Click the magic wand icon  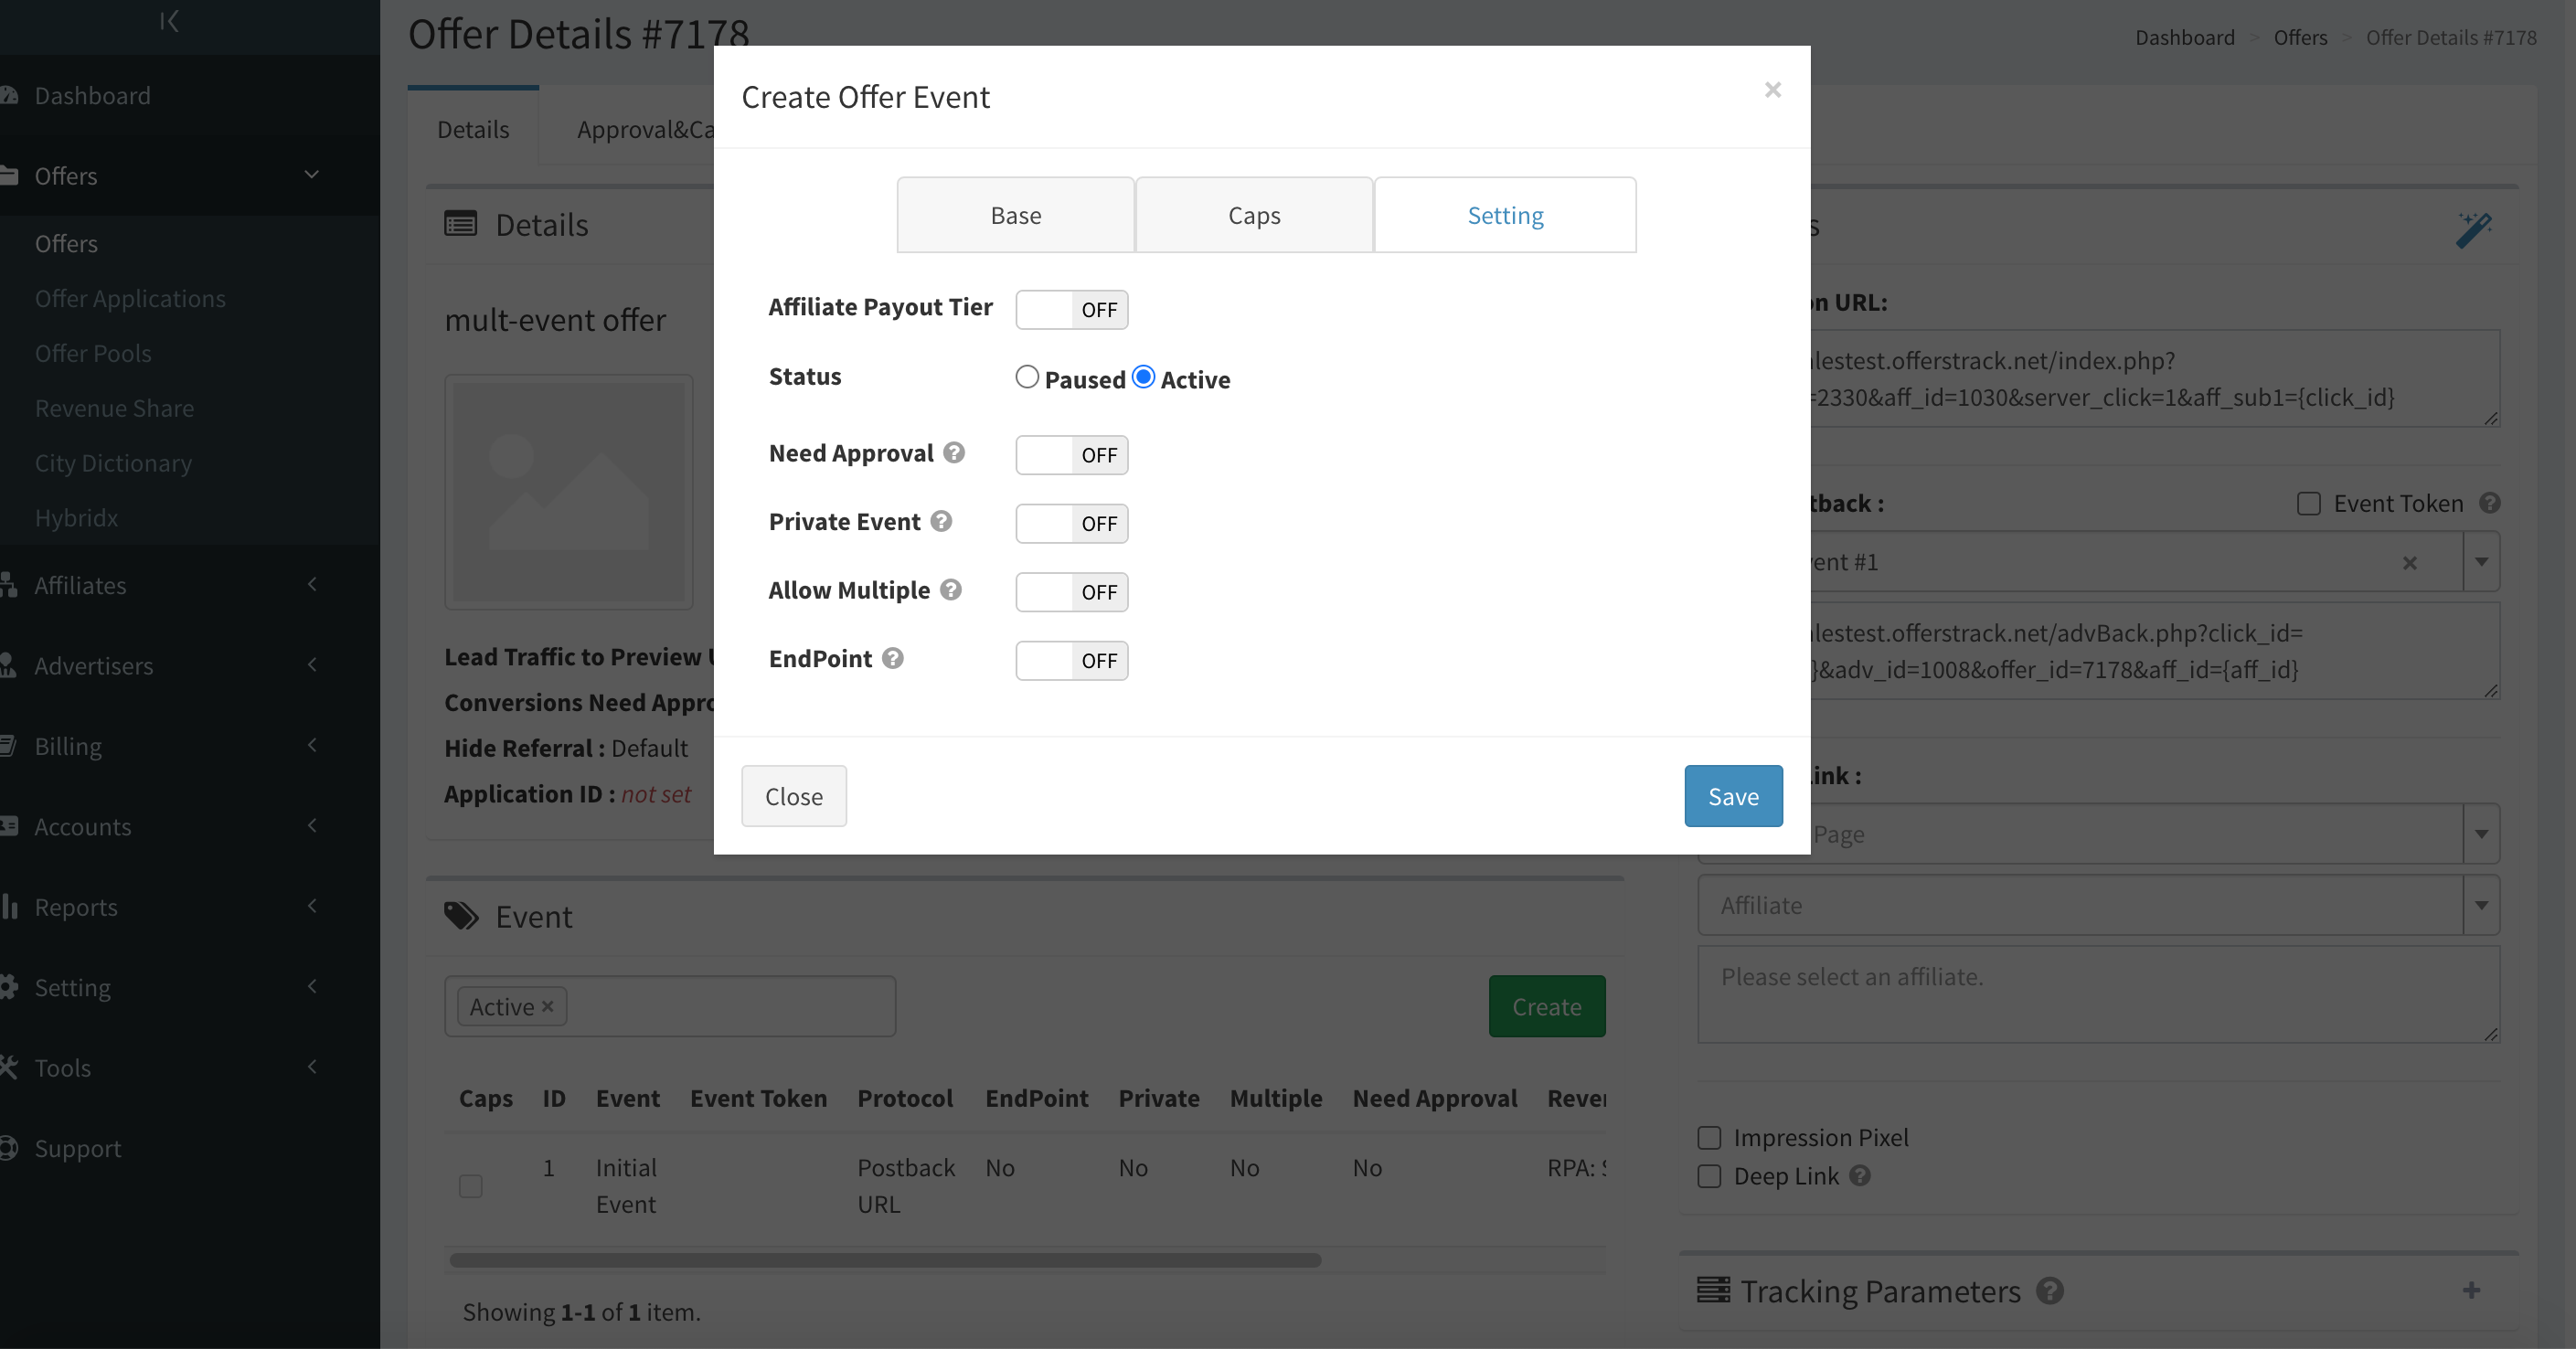tap(2474, 229)
